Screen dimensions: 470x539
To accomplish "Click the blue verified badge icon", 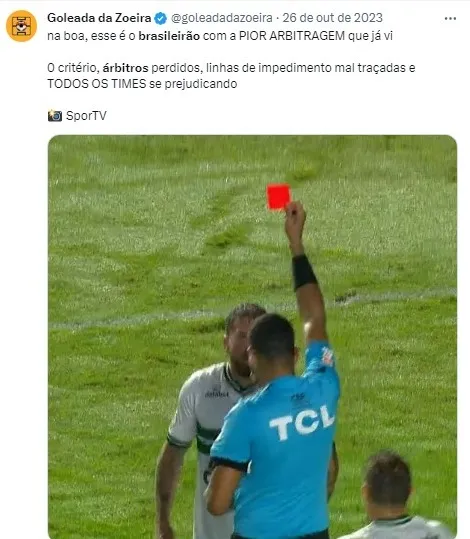I will click(161, 18).
